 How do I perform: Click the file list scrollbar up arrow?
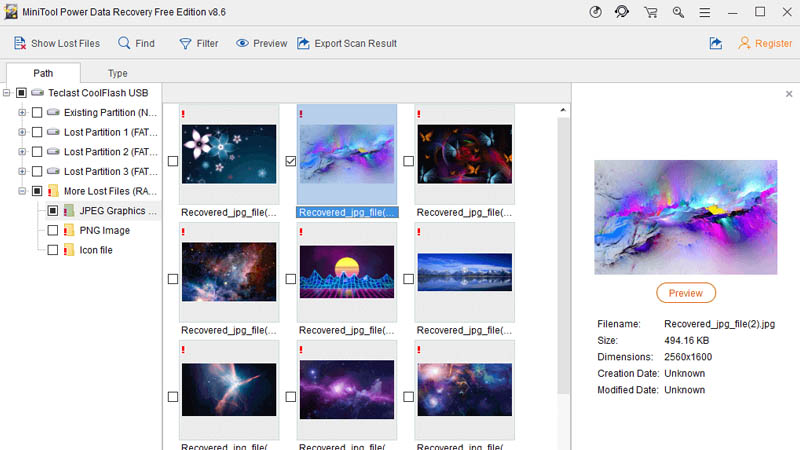(563, 110)
